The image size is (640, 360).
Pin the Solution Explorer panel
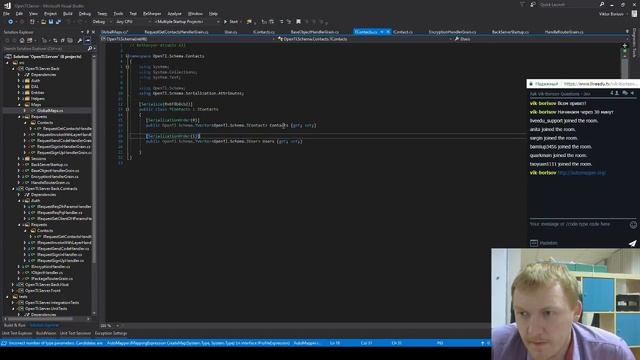tap(87, 32)
